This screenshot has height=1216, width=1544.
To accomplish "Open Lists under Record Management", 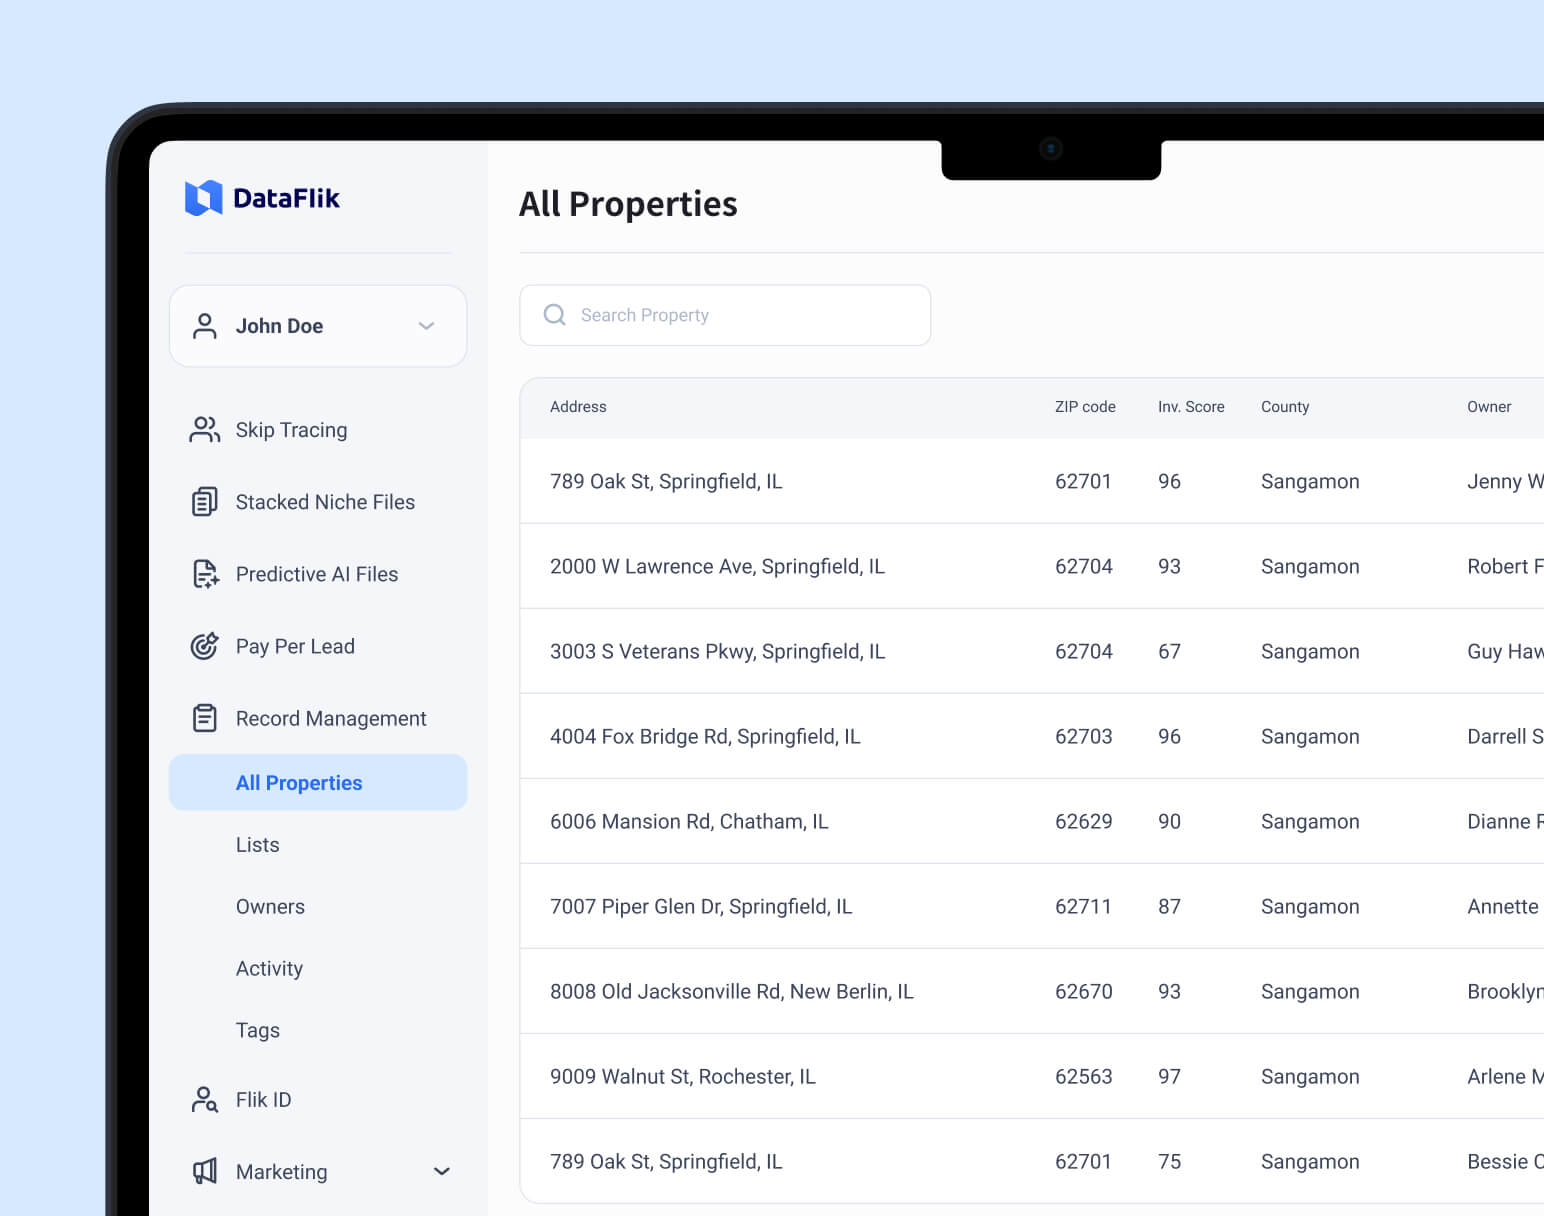I will (x=257, y=845).
